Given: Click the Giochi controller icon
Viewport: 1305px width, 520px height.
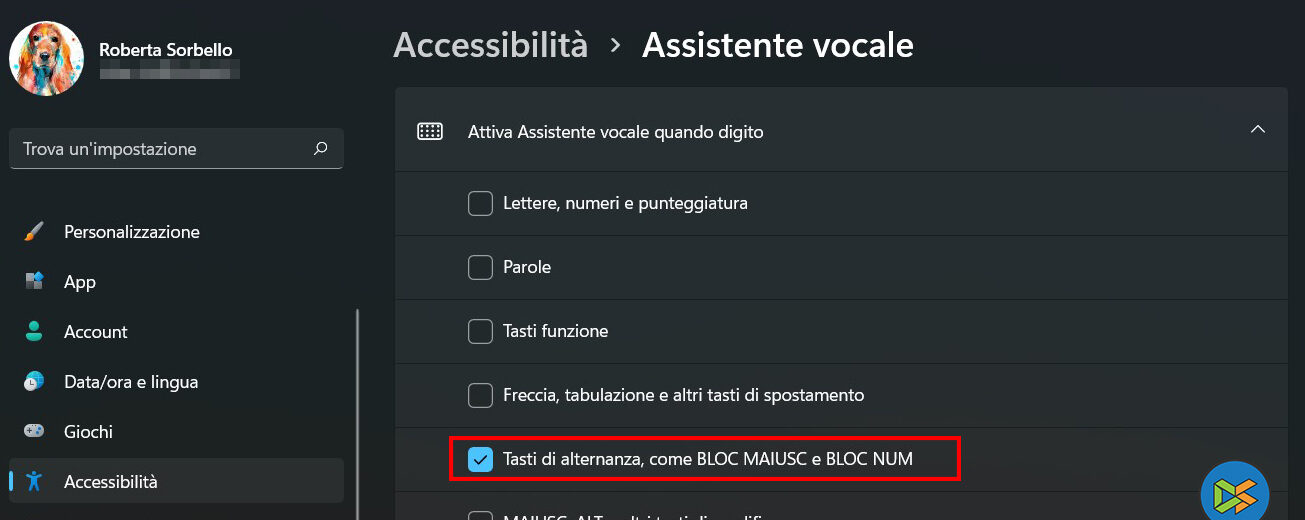Looking at the screenshot, I should point(34,432).
